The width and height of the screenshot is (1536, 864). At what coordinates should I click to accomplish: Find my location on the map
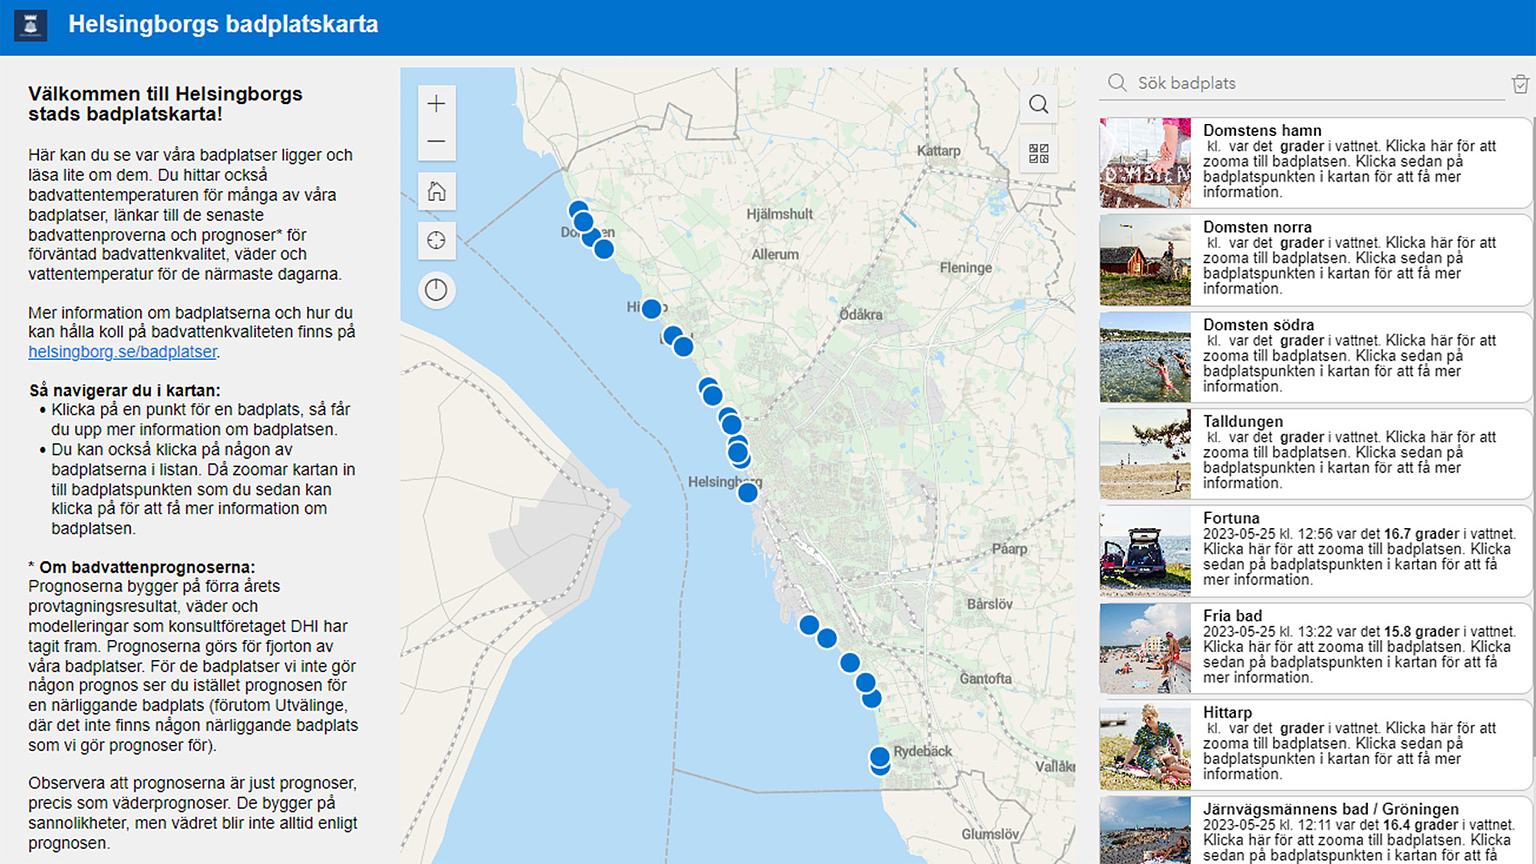436,241
